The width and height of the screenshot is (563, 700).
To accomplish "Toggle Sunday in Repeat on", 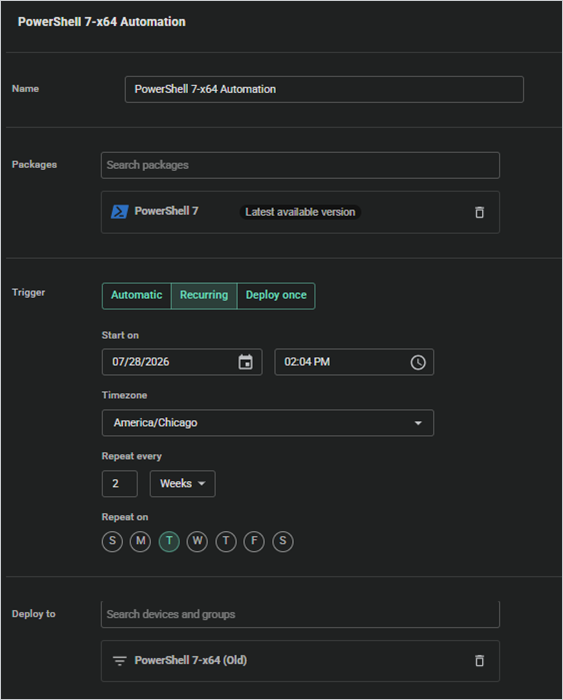I will [x=112, y=542].
